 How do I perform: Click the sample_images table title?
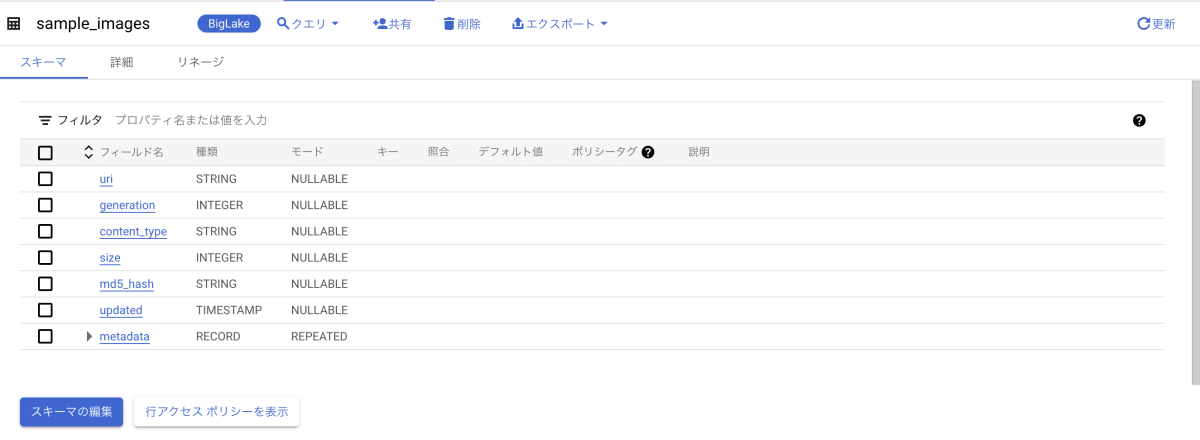click(93, 23)
